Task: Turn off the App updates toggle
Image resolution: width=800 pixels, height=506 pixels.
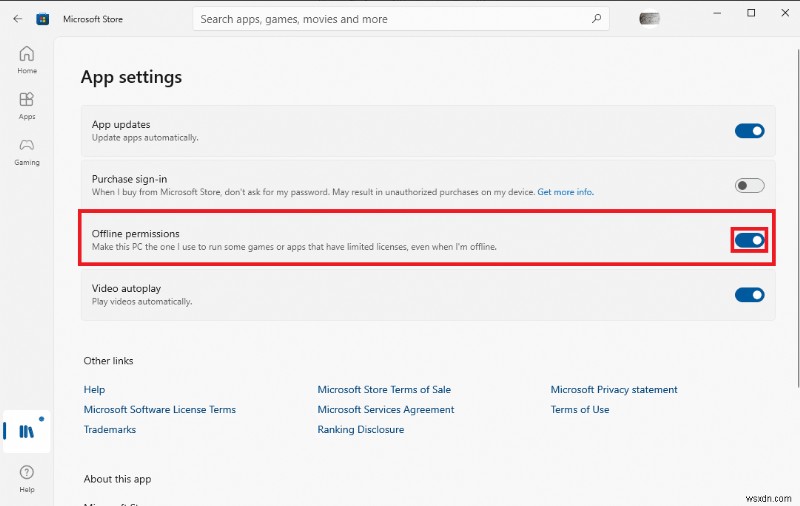Action: (749, 131)
